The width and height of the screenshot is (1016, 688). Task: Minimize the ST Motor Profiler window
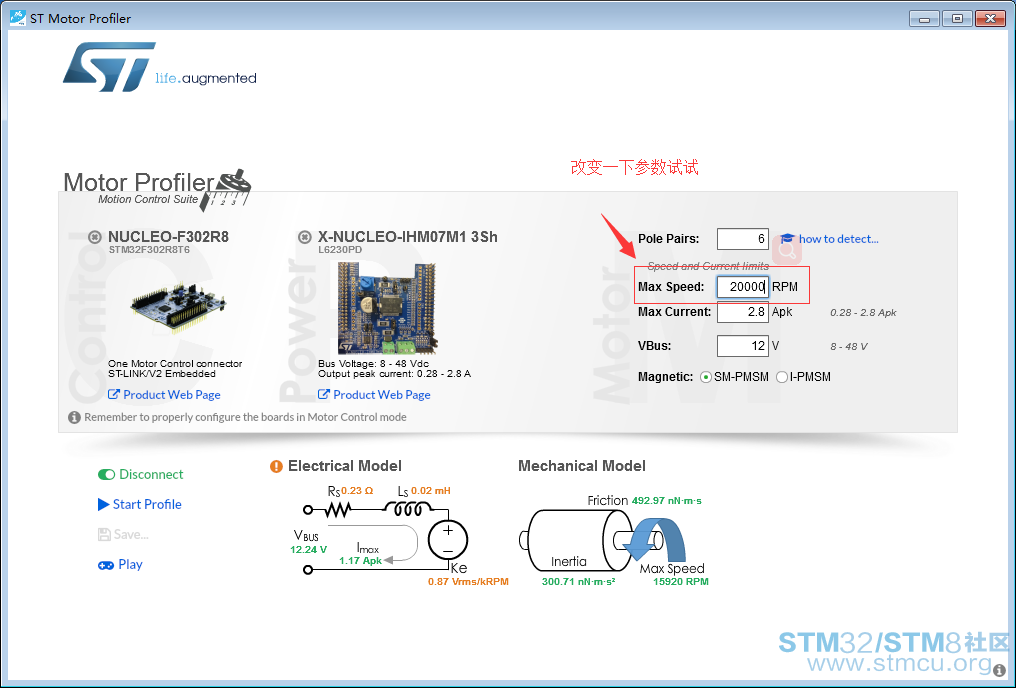[x=925, y=19]
